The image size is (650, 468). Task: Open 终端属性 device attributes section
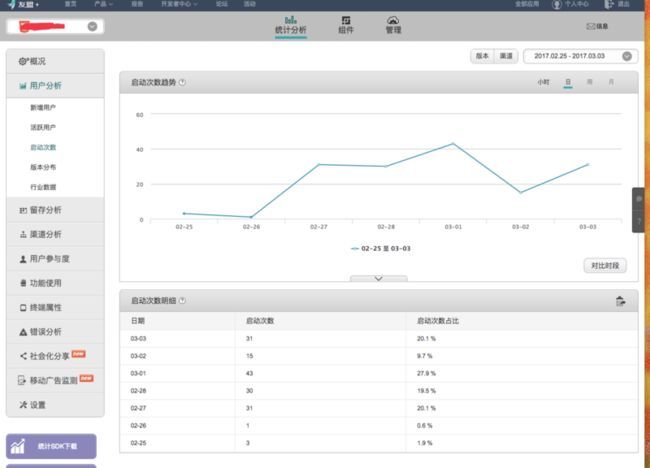pyautogui.click(x=55, y=308)
